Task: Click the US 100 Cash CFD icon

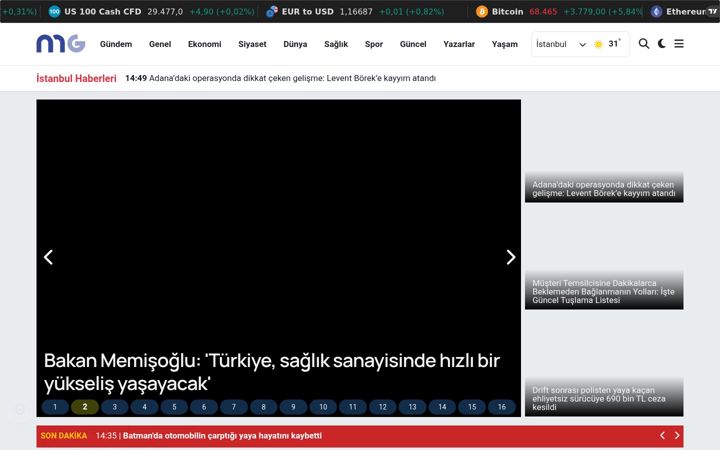Action: pyautogui.click(x=54, y=11)
